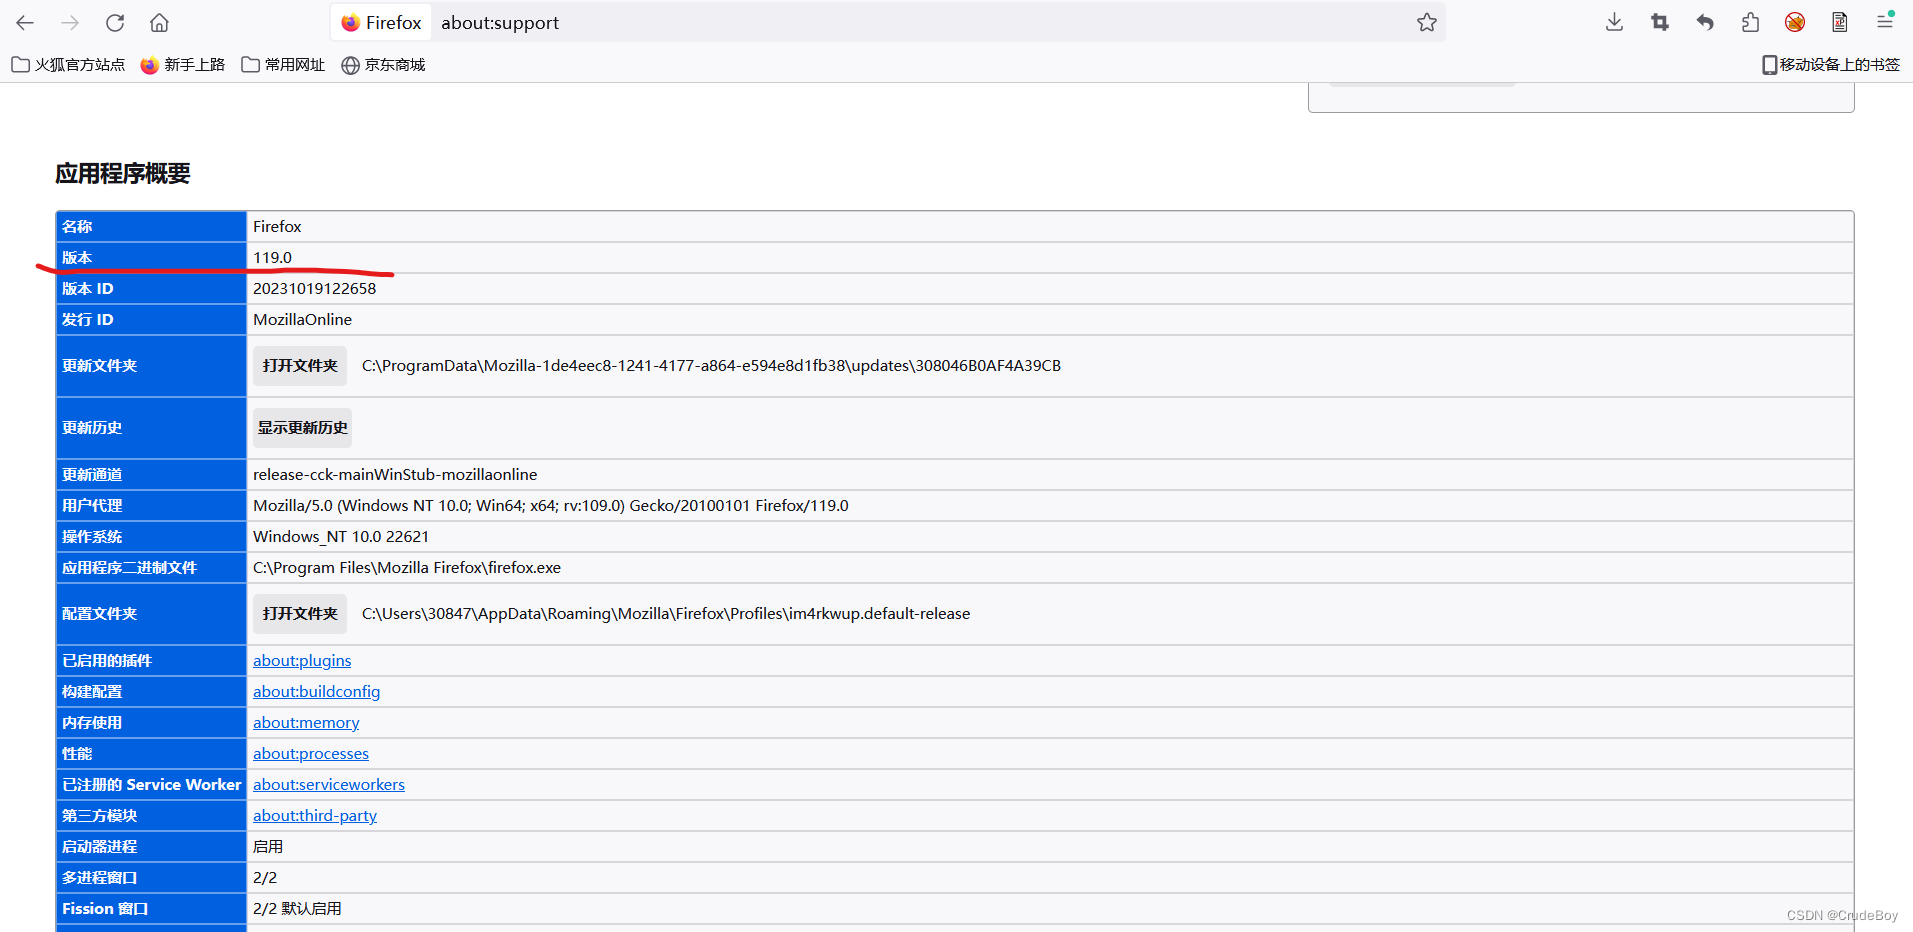Open the XP document extension icon

[x=1839, y=22]
